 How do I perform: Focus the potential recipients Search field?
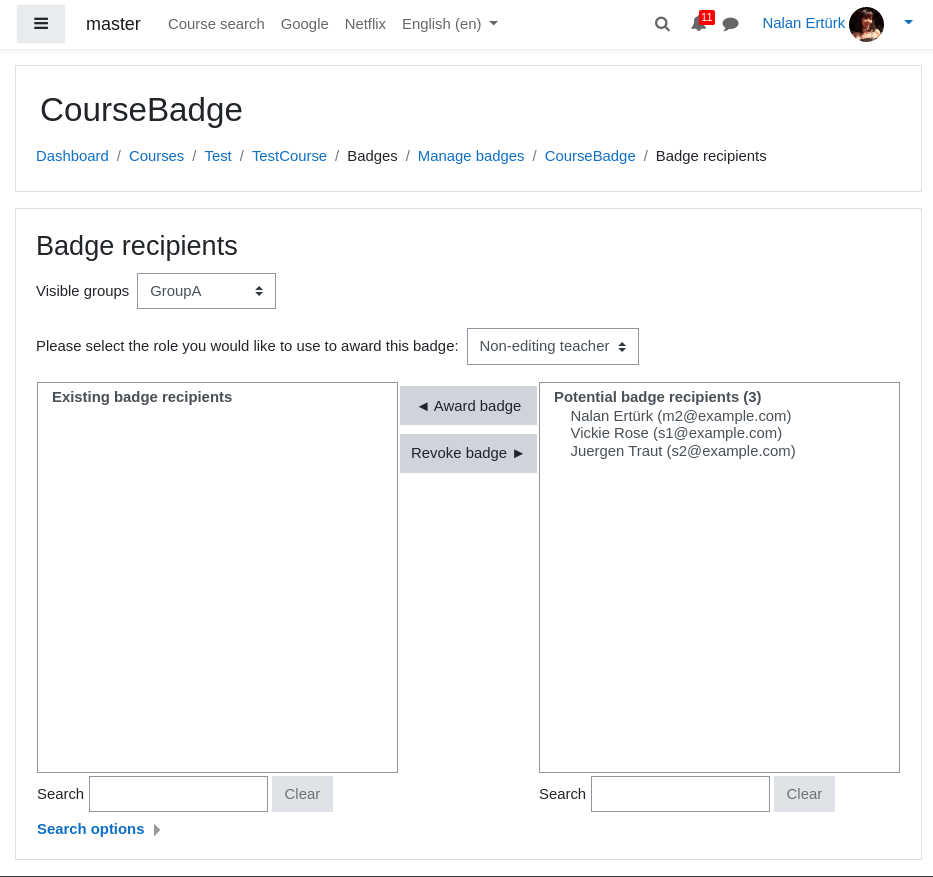coord(680,794)
